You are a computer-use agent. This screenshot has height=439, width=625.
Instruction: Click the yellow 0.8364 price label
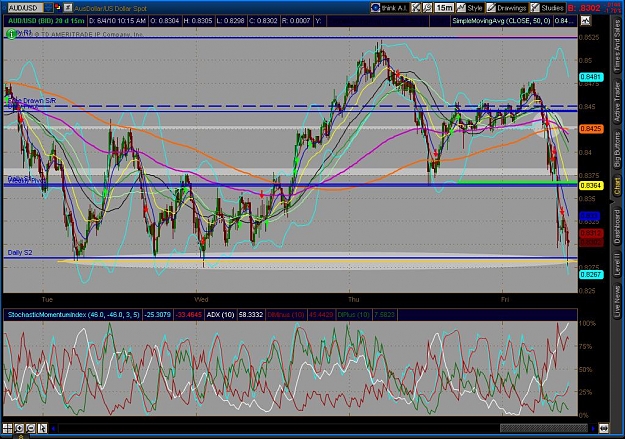click(591, 185)
